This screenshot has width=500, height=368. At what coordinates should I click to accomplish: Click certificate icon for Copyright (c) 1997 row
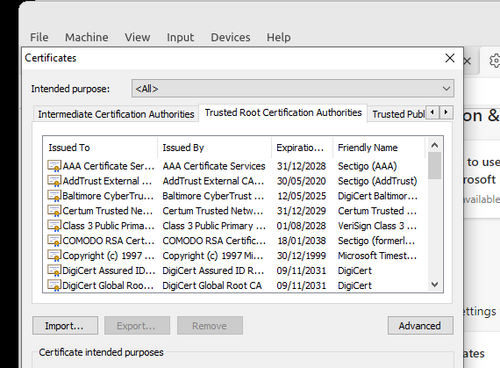[54, 256]
